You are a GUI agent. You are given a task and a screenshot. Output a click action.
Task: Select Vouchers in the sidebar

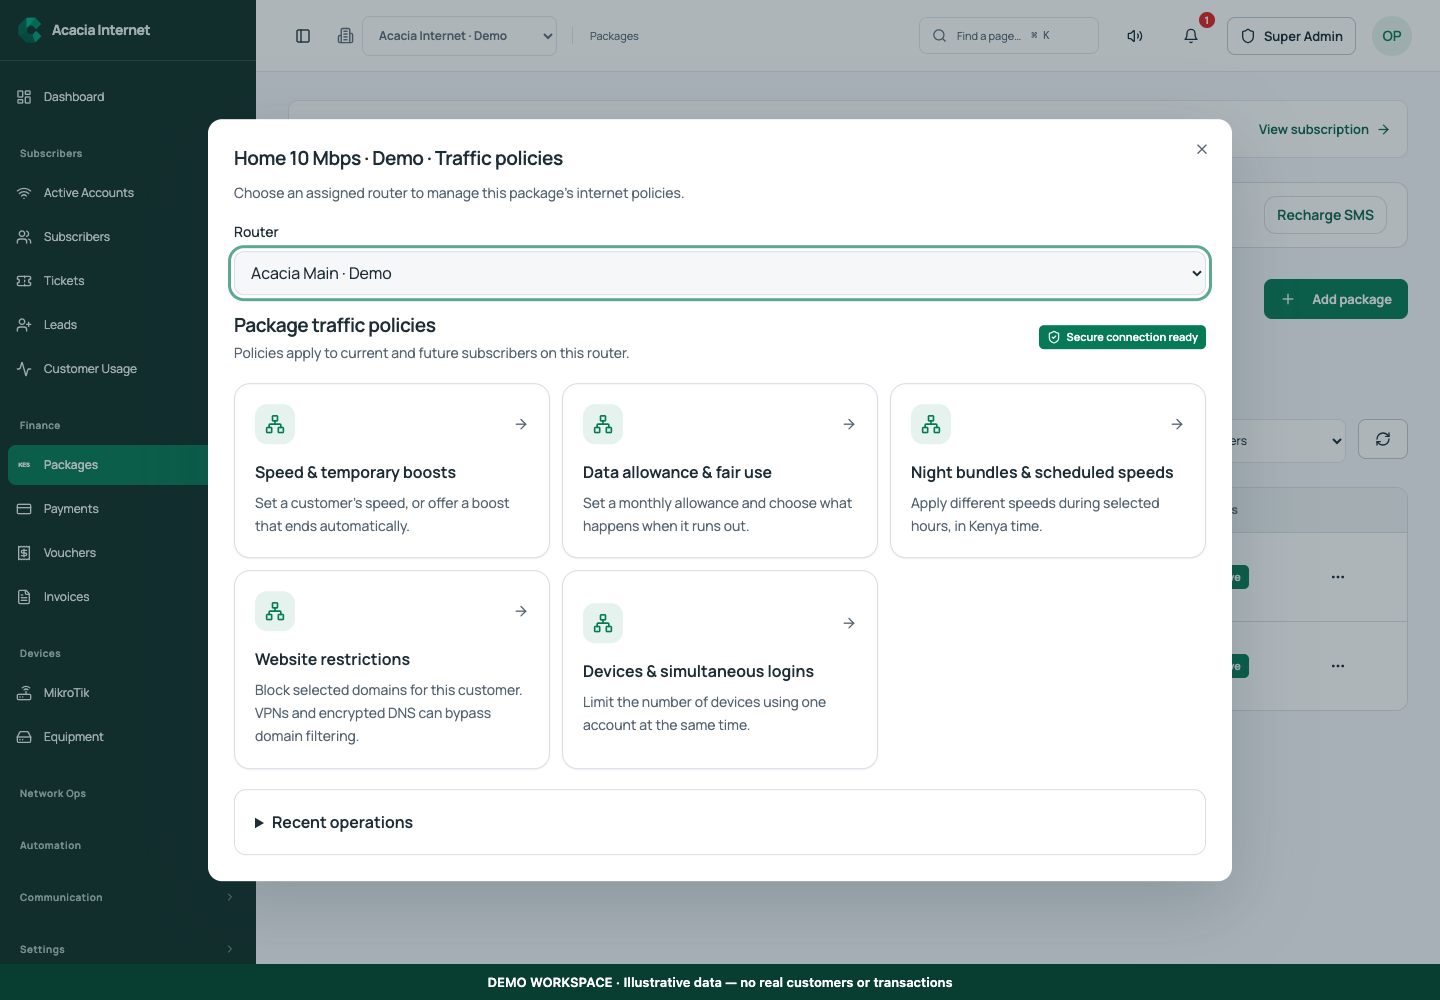[x=128, y=553]
